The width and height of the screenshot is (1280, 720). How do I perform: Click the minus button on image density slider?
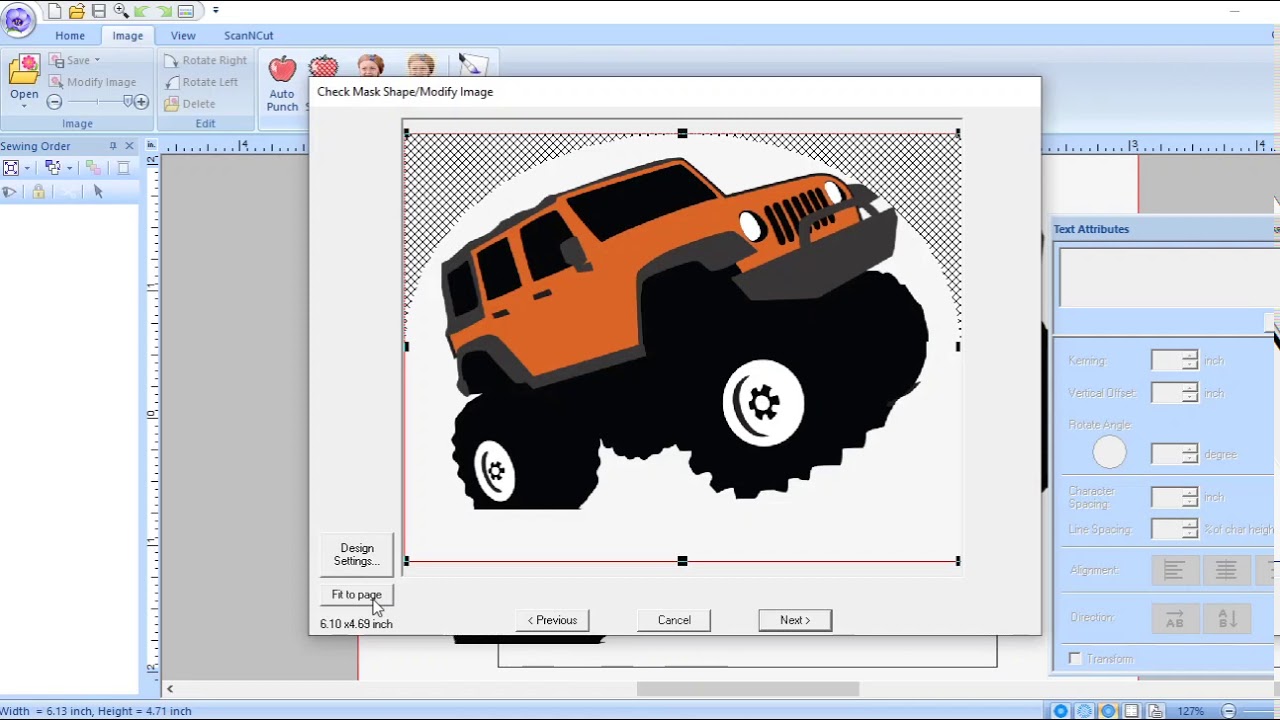point(55,102)
